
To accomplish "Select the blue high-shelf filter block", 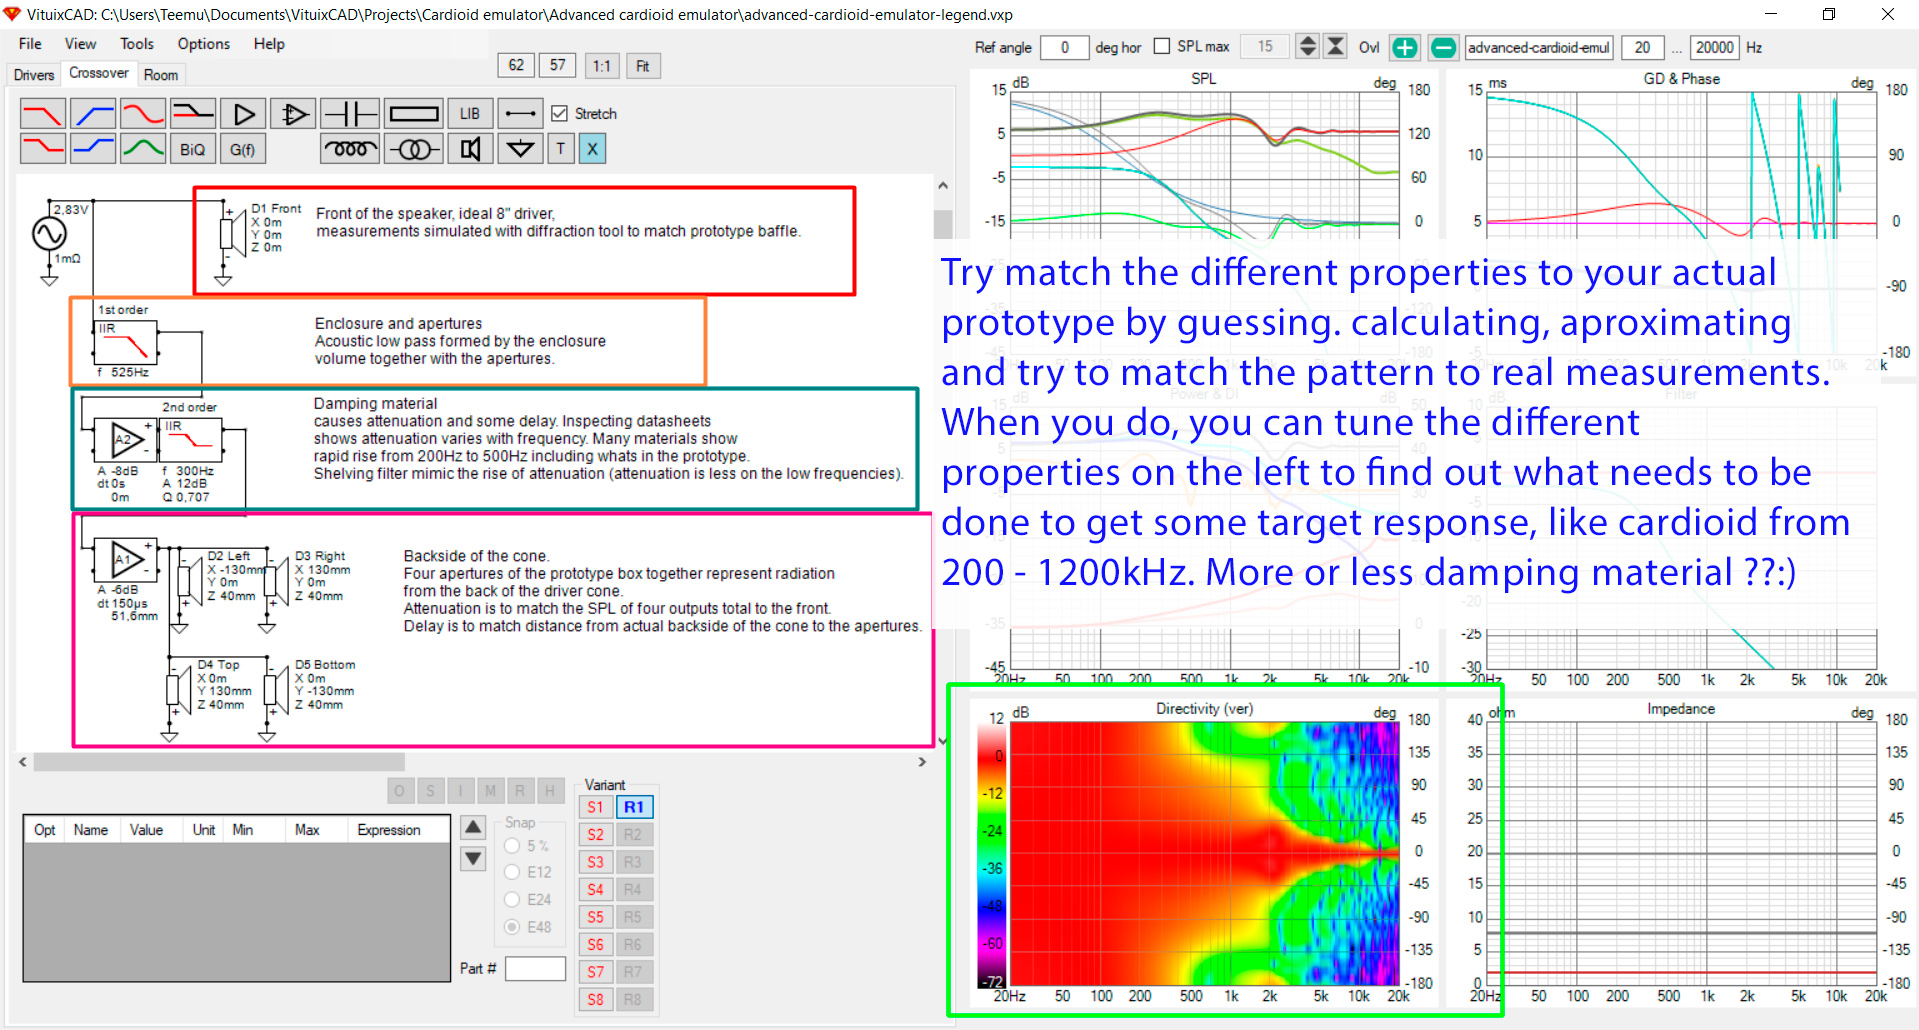I will click(x=93, y=149).
